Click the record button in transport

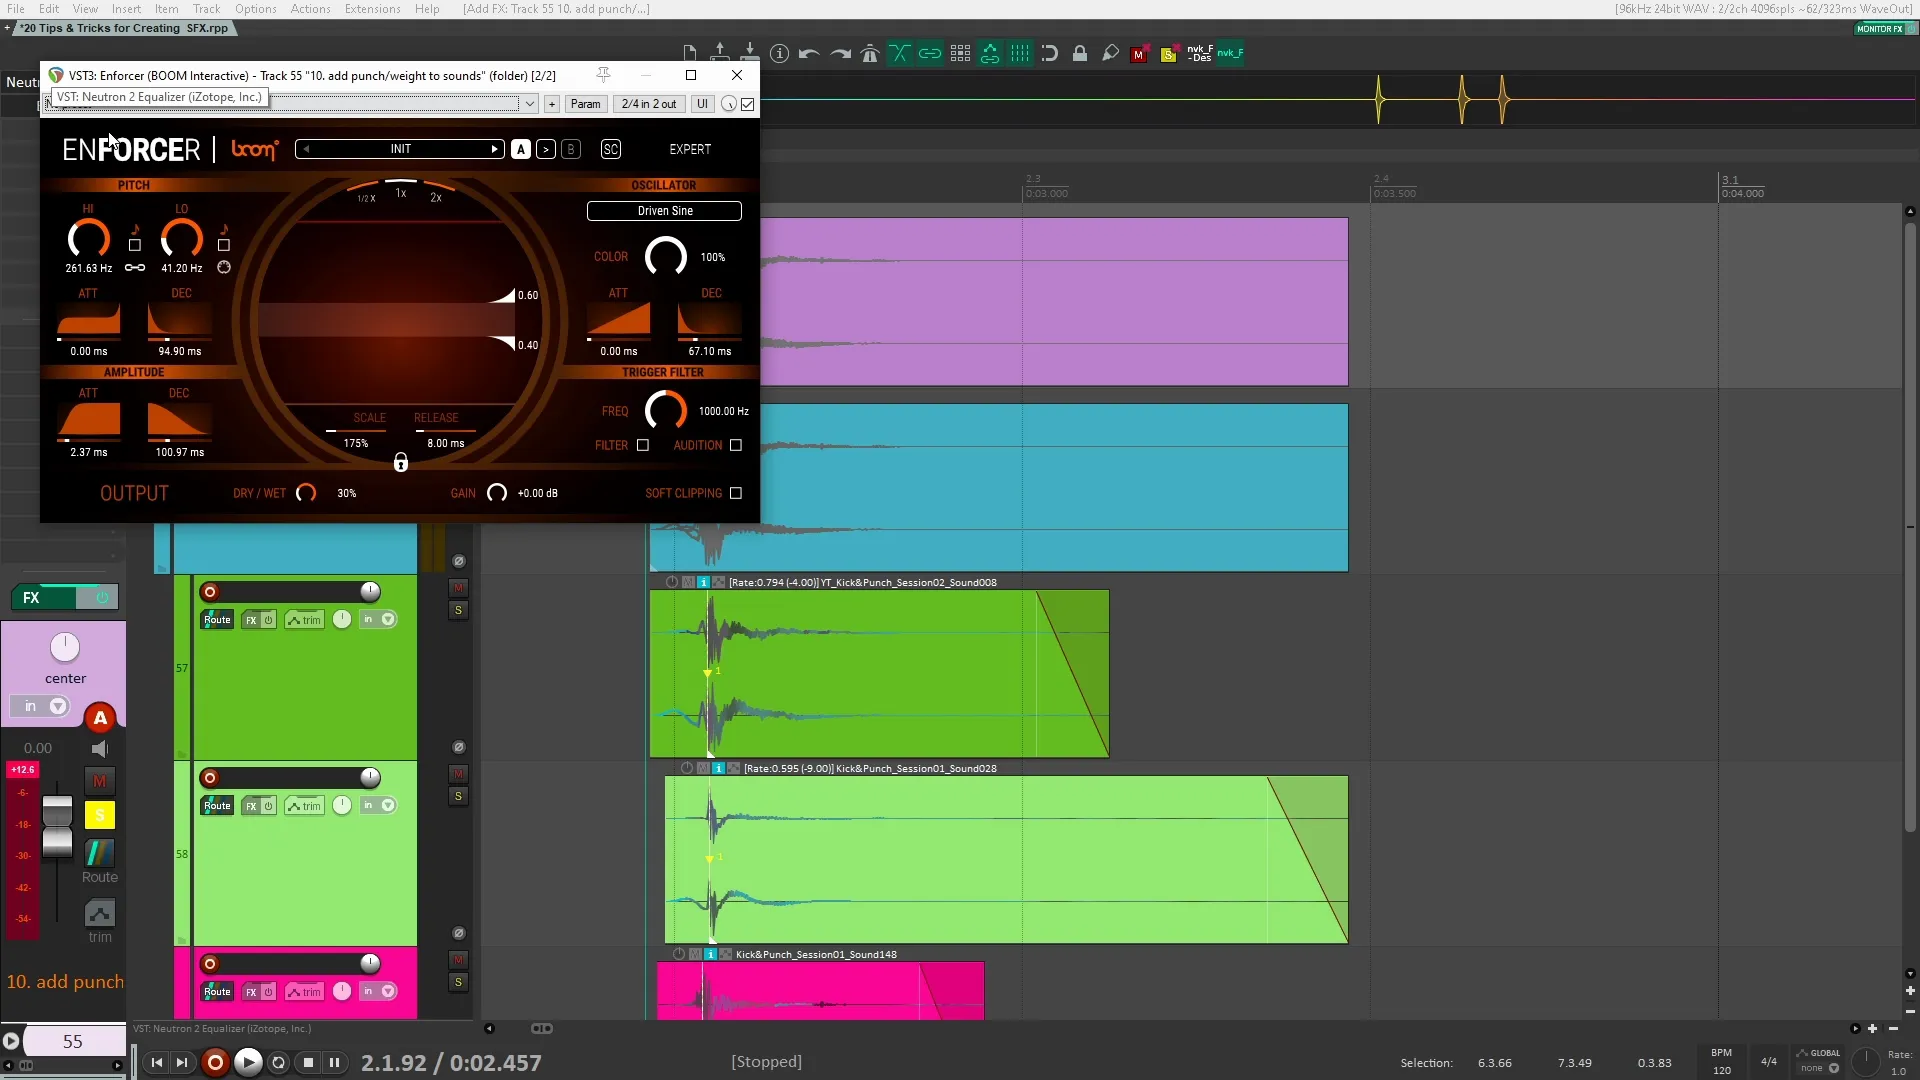point(215,1063)
